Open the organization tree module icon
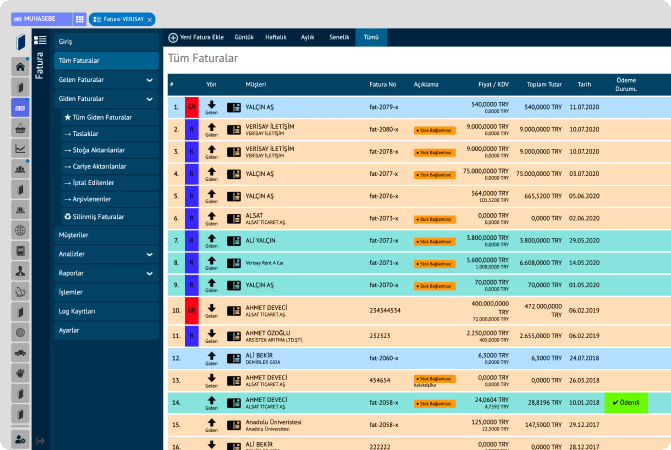 [20, 271]
